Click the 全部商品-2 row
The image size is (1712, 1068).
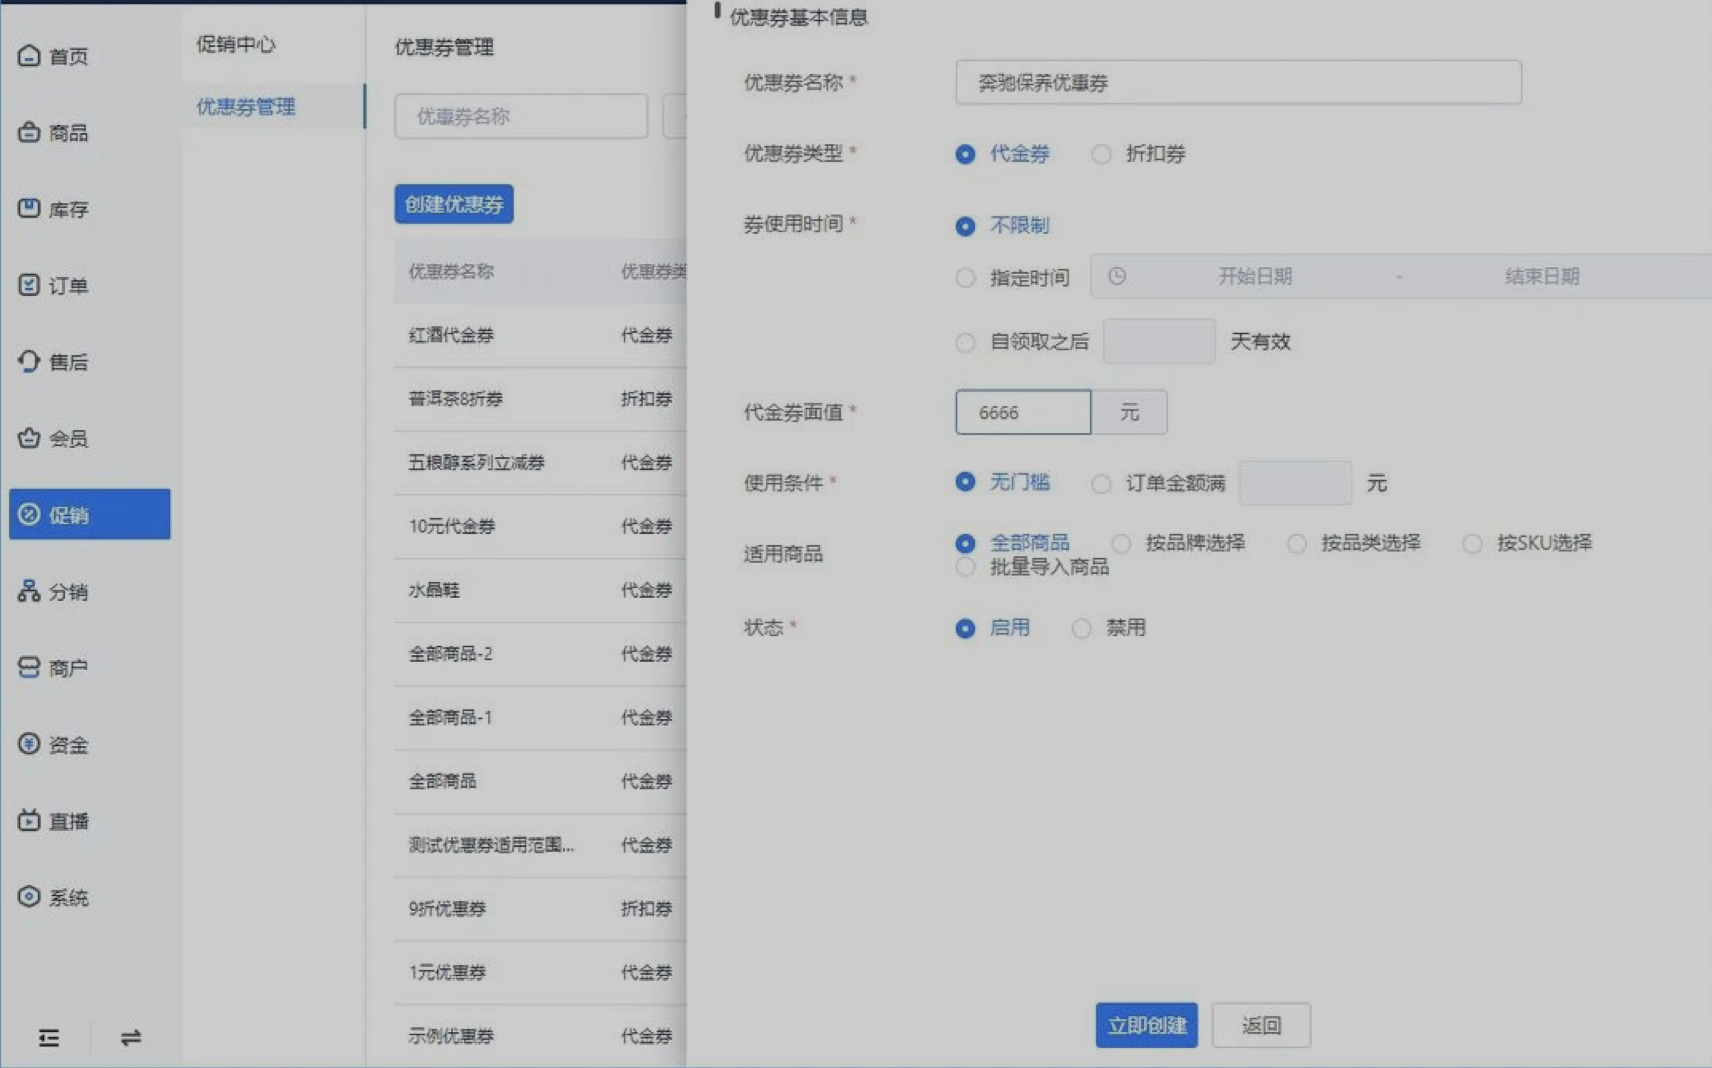pyautogui.click(x=540, y=654)
